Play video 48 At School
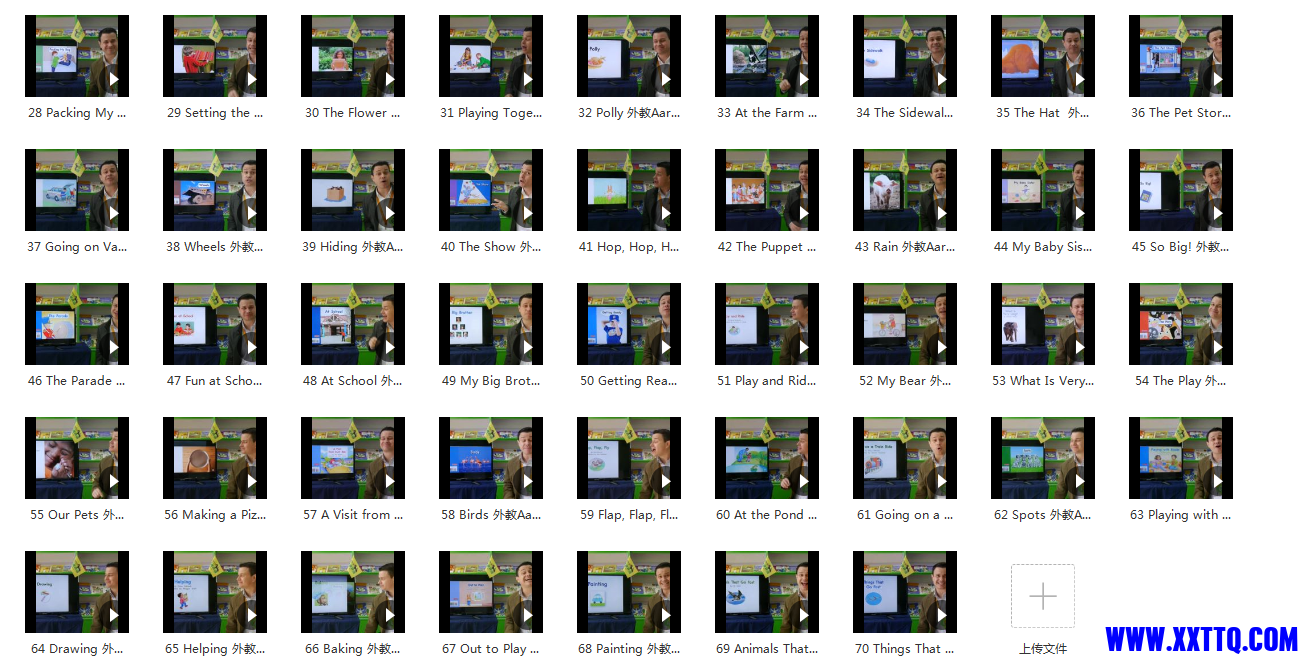This screenshot has width=1303, height=659. point(353,324)
